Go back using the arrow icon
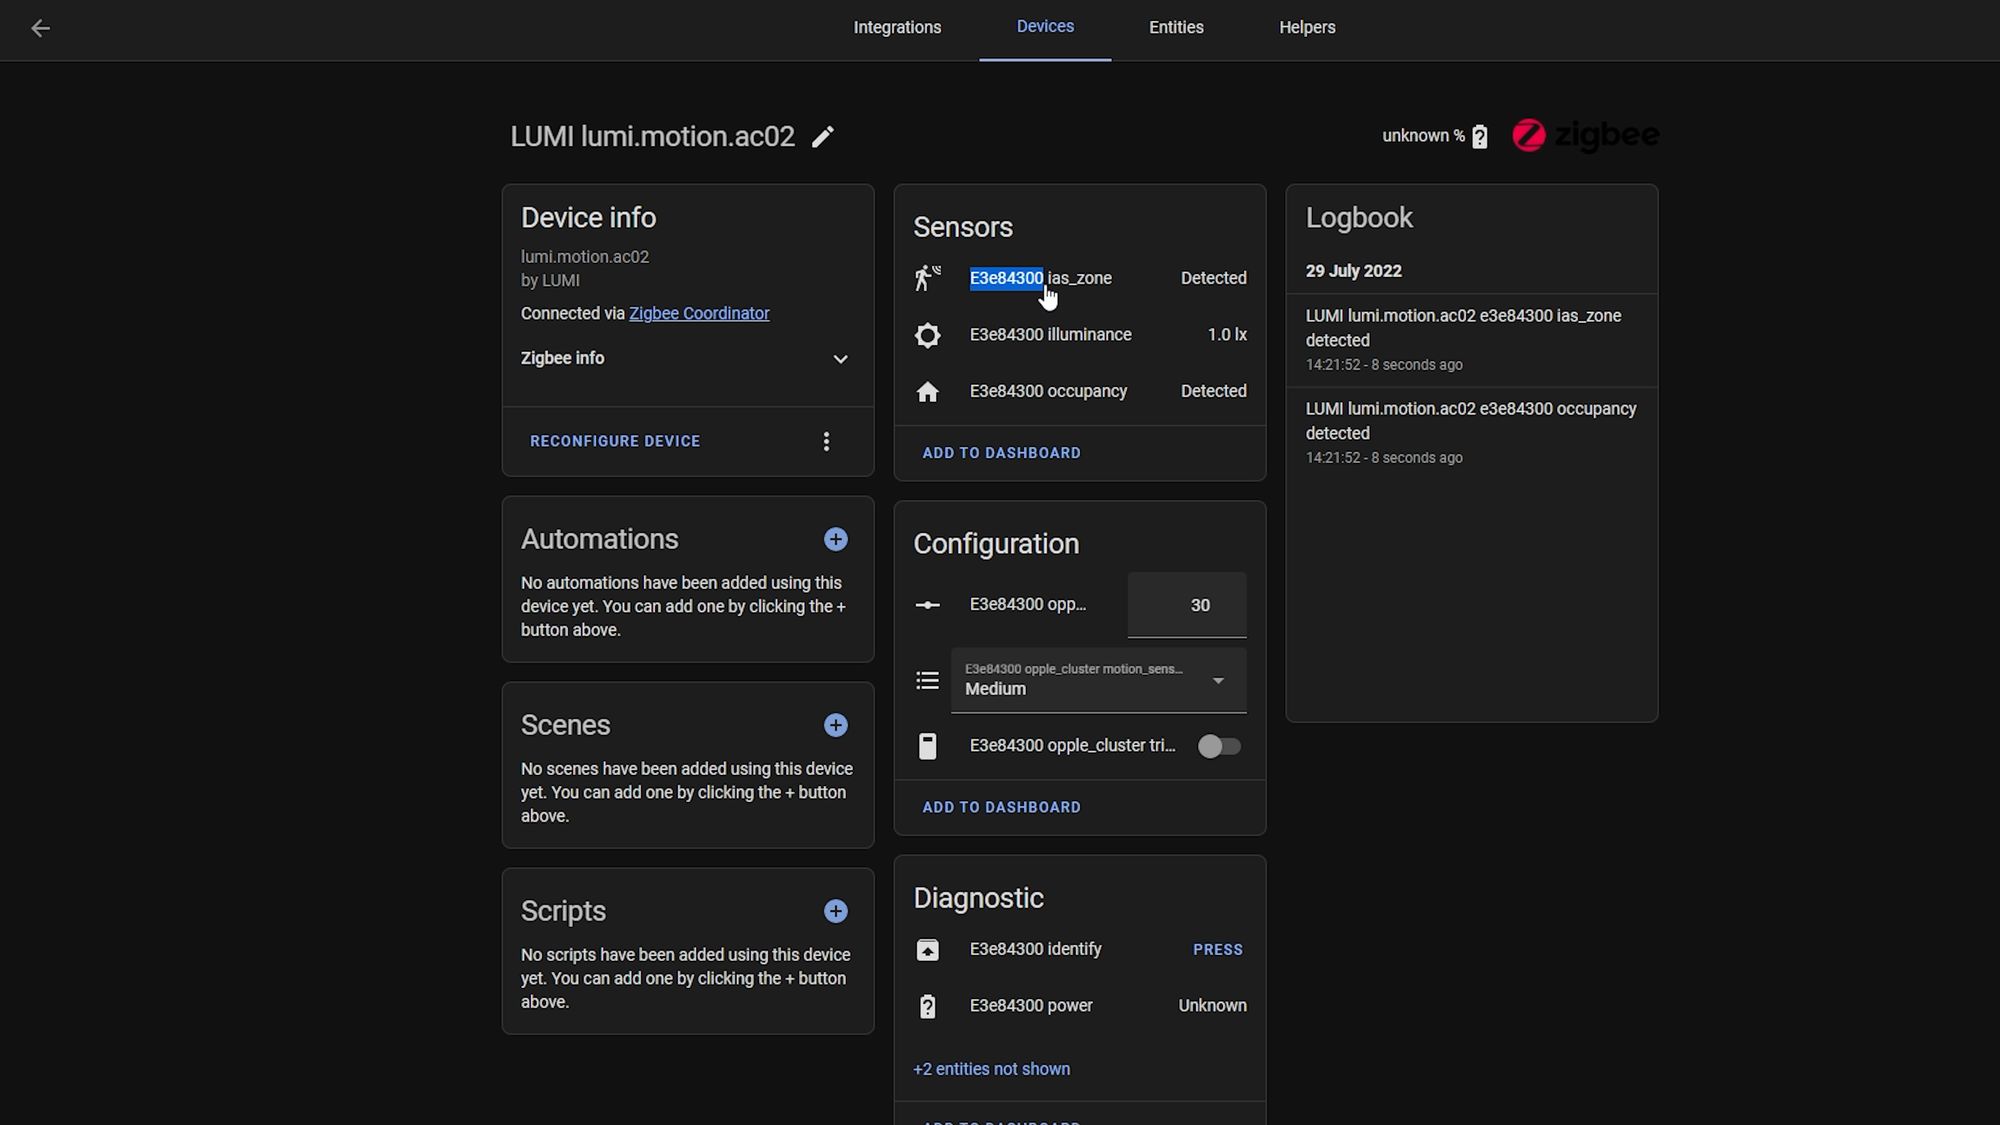Viewport: 2000px width, 1125px height. pyautogui.click(x=40, y=28)
